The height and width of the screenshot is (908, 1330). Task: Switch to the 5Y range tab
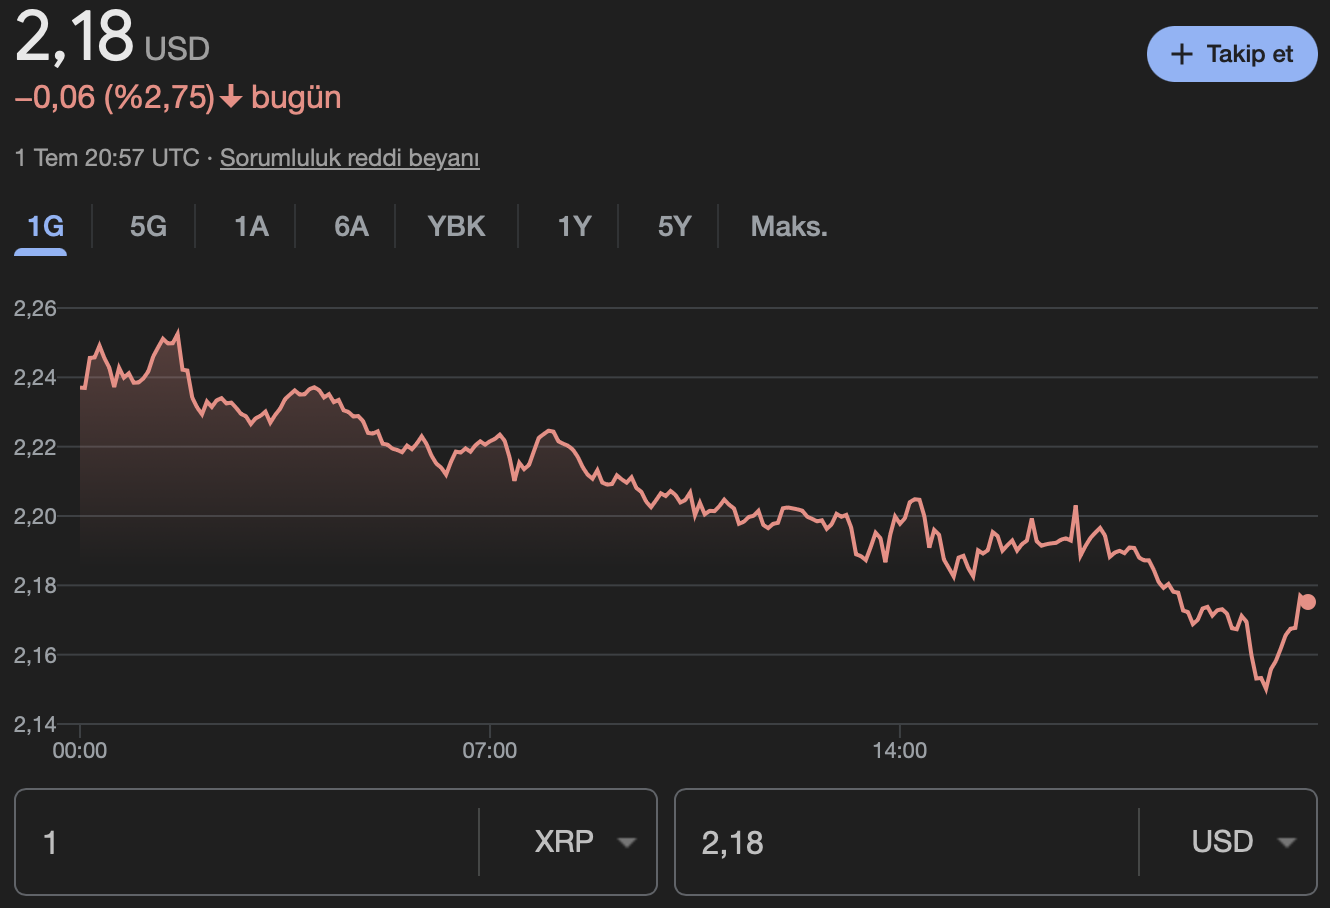[674, 227]
